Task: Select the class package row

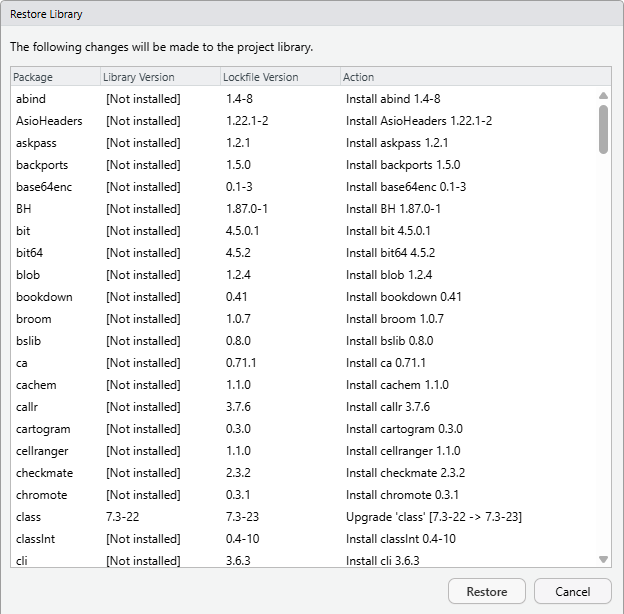Action: coord(28,517)
